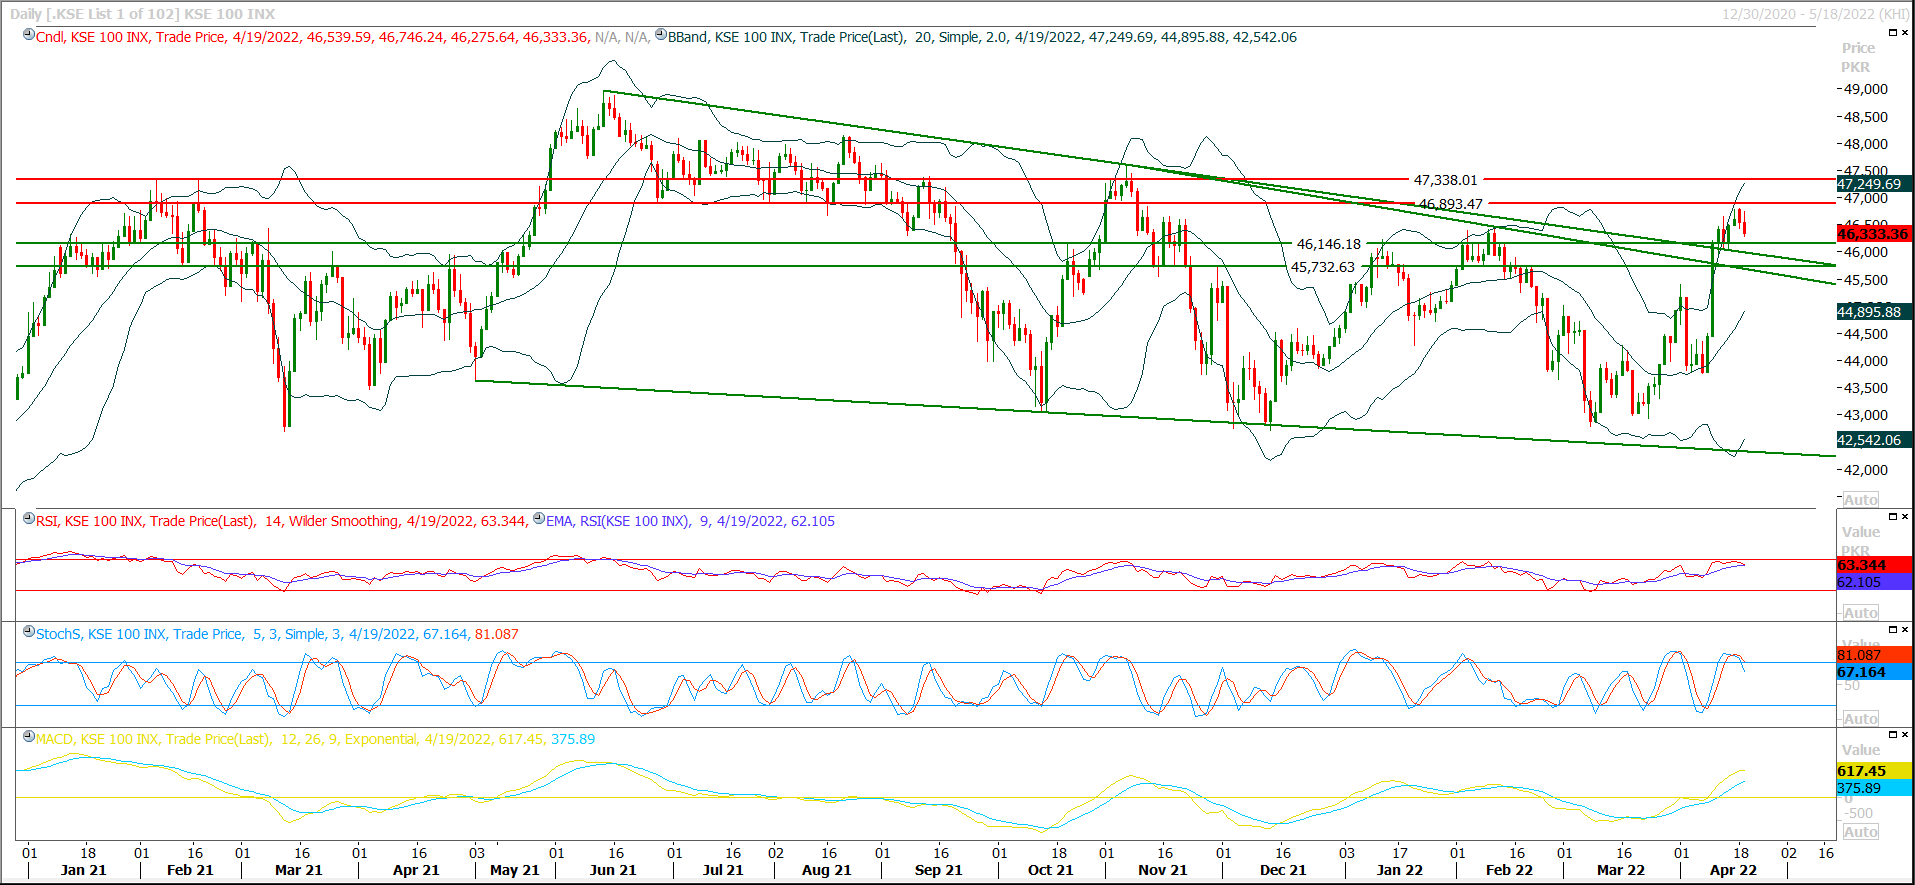Maximize the MACD indicator pane
This screenshot has height=885, width=1915.
1892,735
